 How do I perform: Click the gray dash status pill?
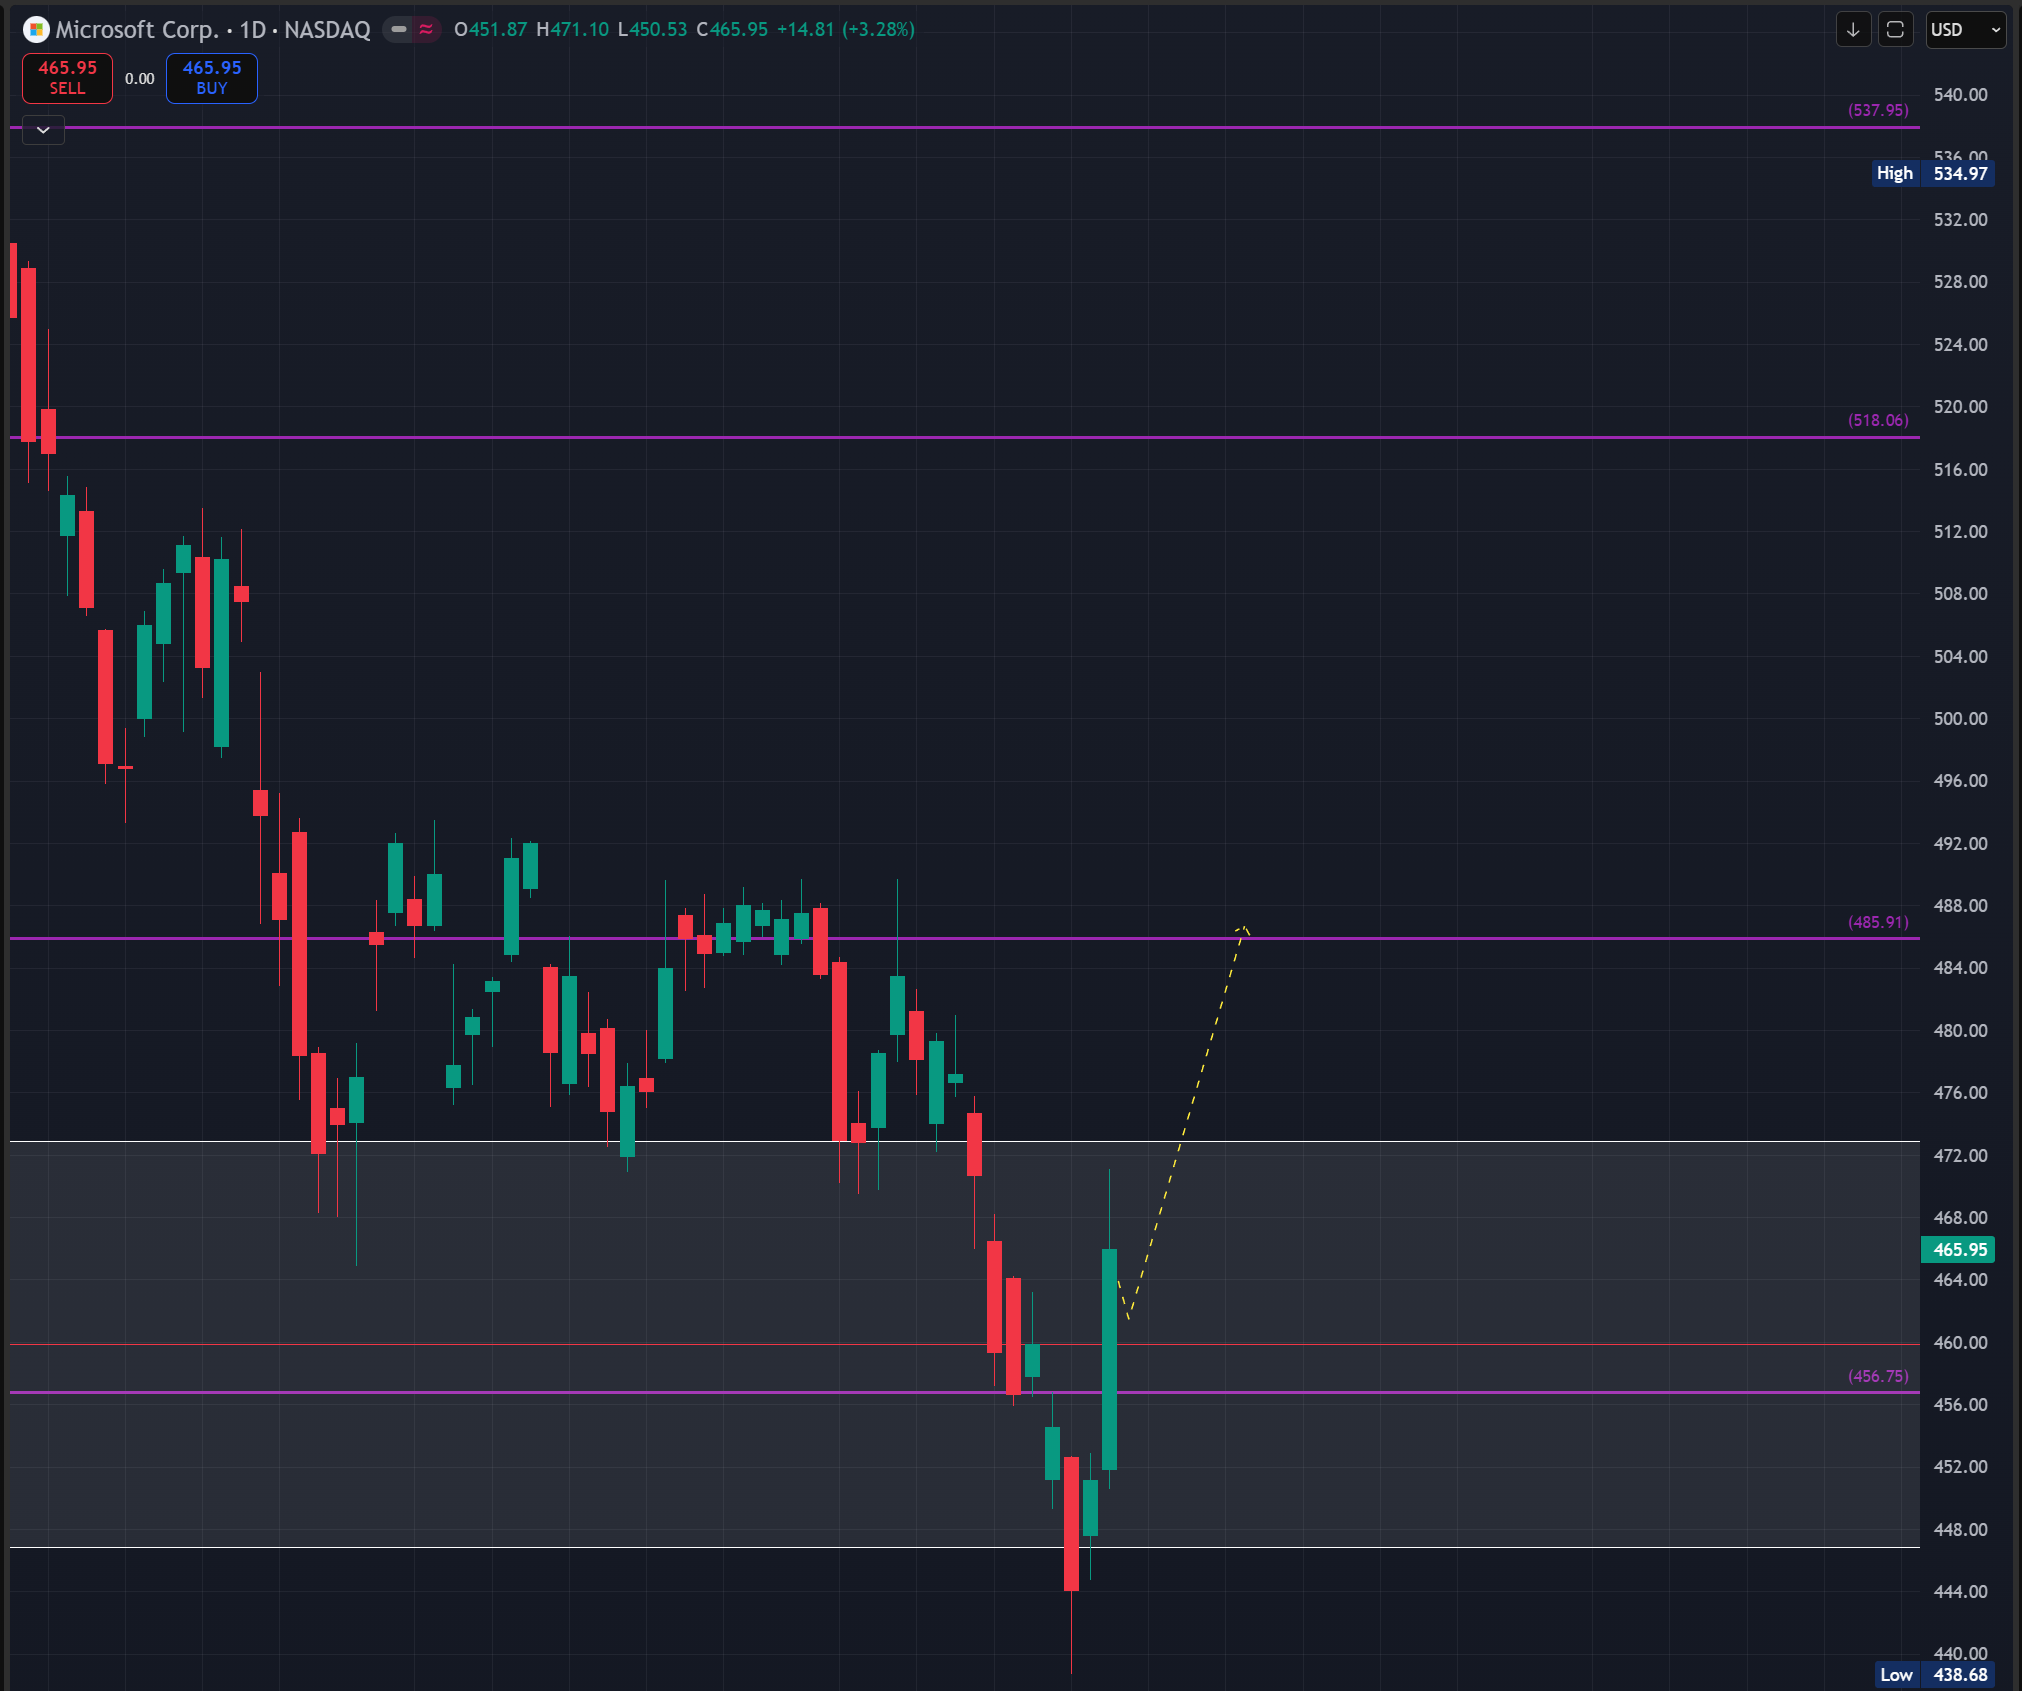pyautogui.click(x=399, y=29)
